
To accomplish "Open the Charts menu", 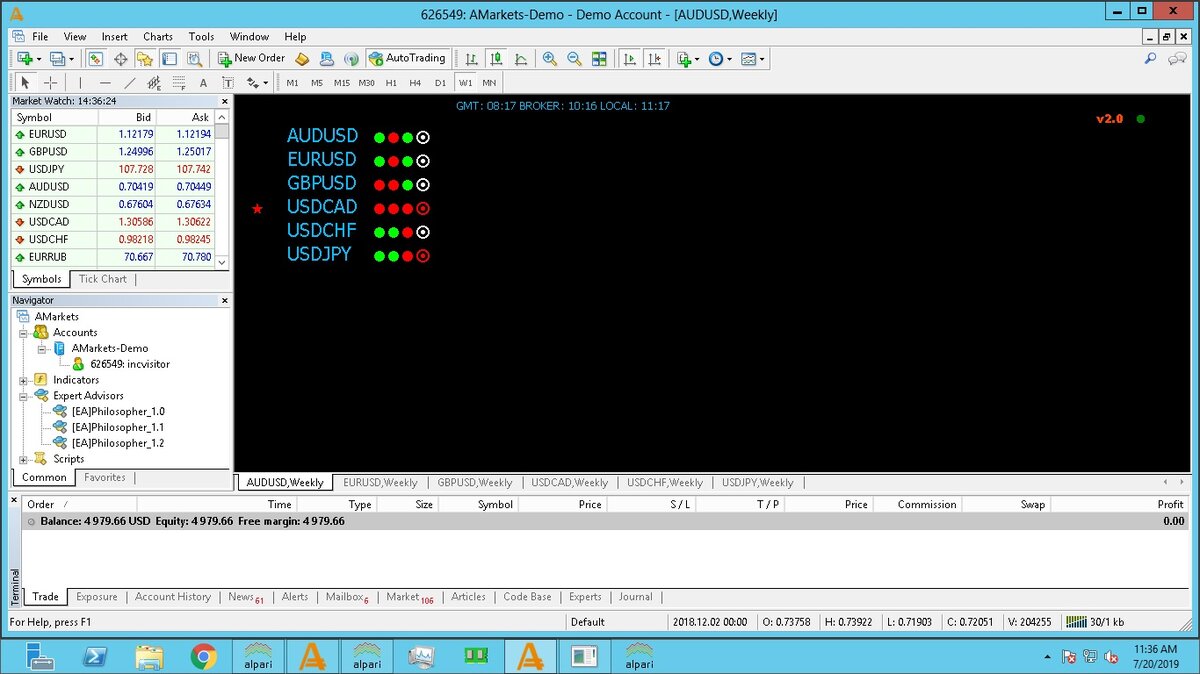I will point(157,37).
